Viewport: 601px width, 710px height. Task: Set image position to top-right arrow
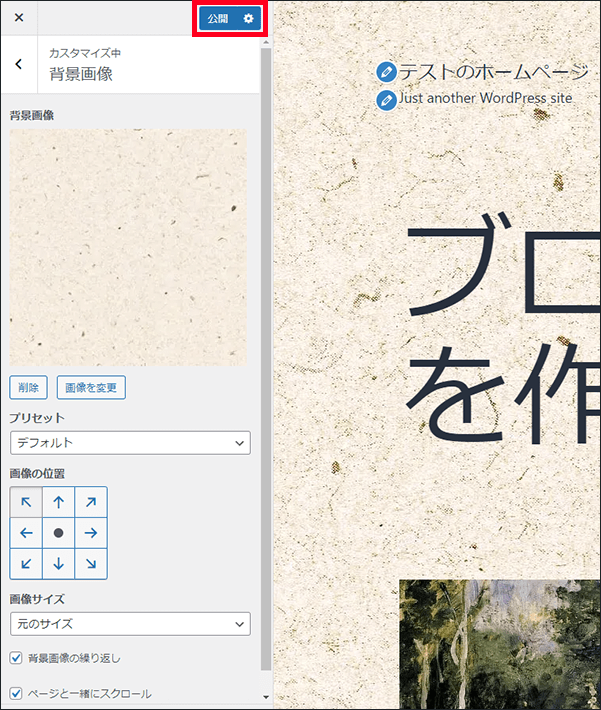[90, 503]
